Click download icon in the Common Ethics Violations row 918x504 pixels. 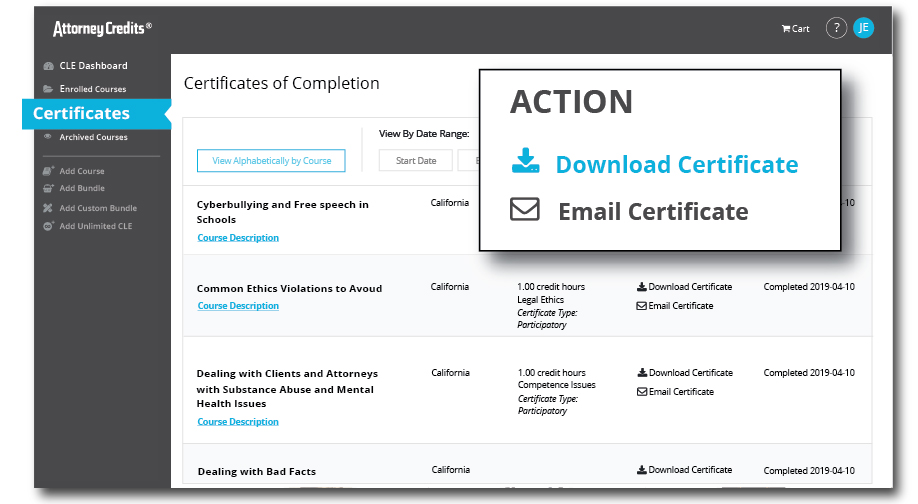click(642, 287)
